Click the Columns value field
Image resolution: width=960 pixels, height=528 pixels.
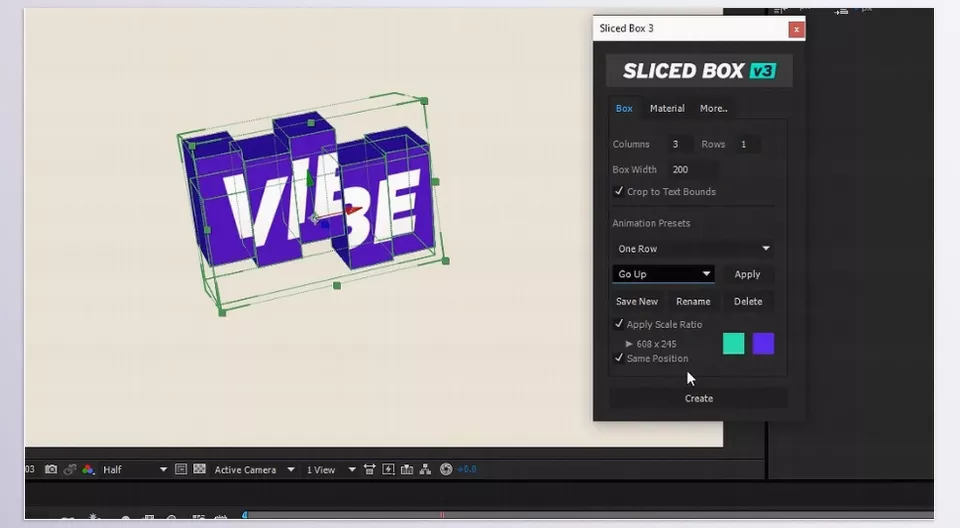(x=679, y=144)
